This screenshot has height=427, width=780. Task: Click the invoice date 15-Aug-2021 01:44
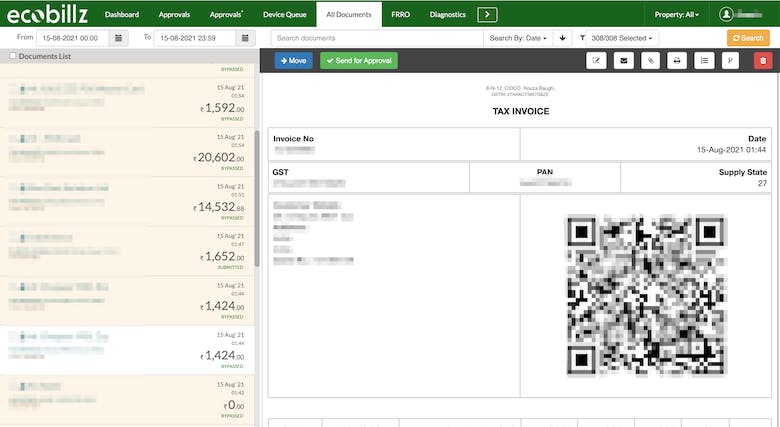click(x=731, y=150)
